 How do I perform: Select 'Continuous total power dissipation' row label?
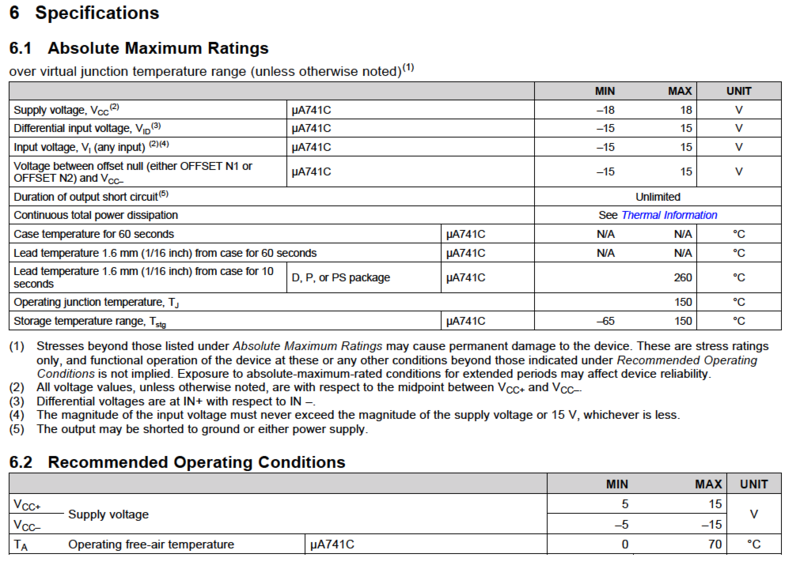tap(96, 215)
